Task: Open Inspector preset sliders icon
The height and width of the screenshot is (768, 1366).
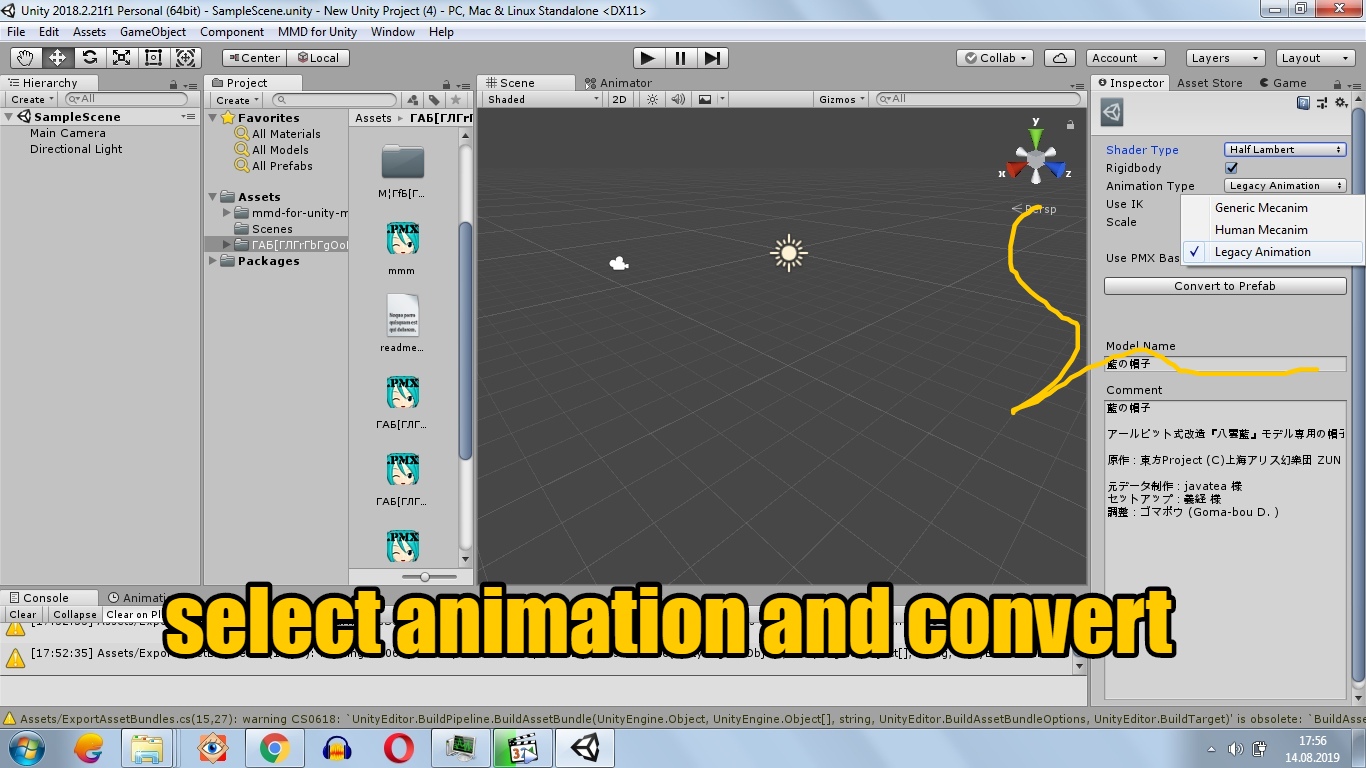Action: point(1322,103)
